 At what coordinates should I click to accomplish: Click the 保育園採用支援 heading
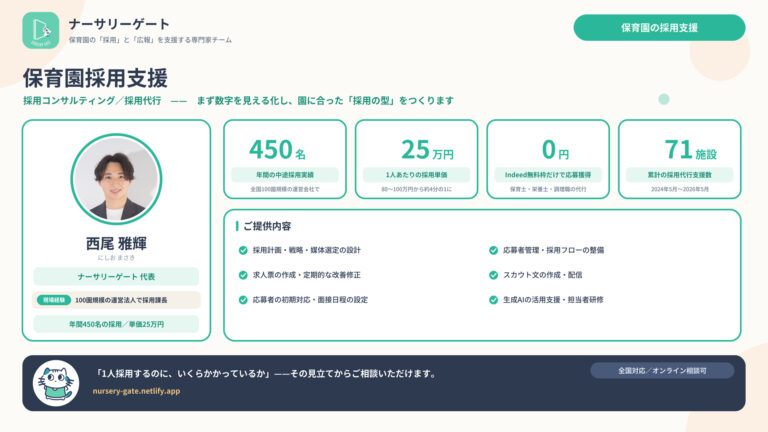(x=96, y=78)
